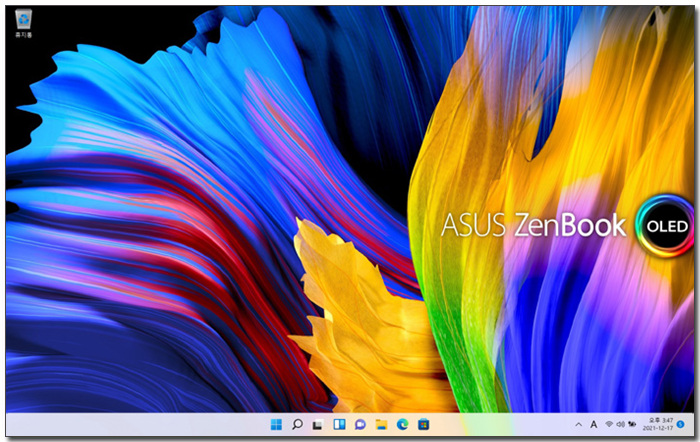Expand hidden system tray icons chevron
700x442 pixels.
[579, 425]
